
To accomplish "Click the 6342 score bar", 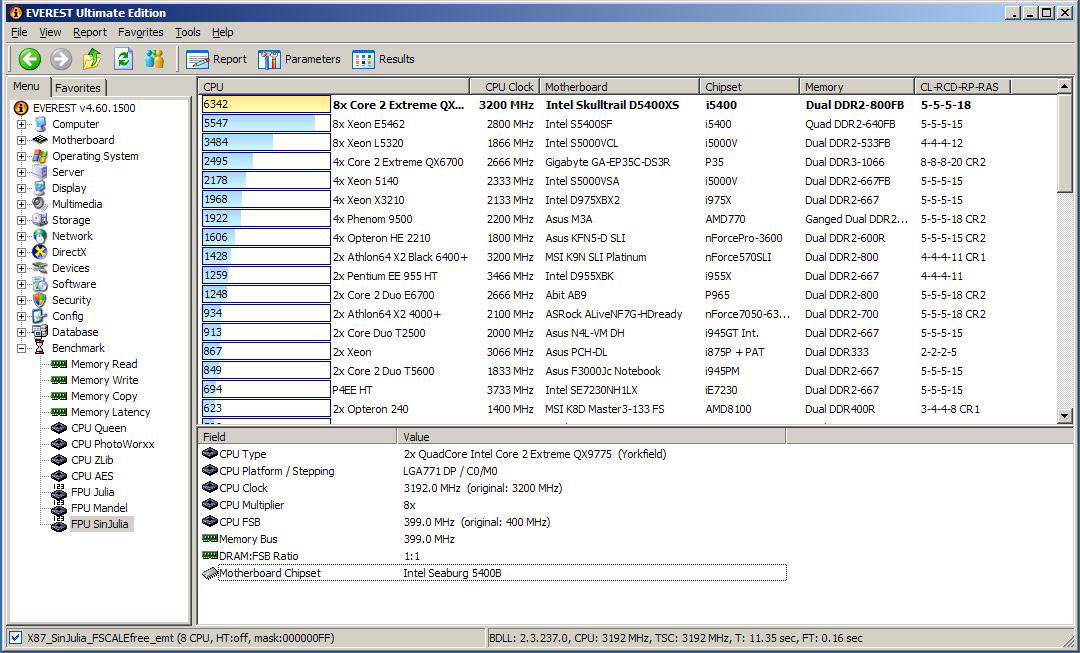I will tap(267, 105).
